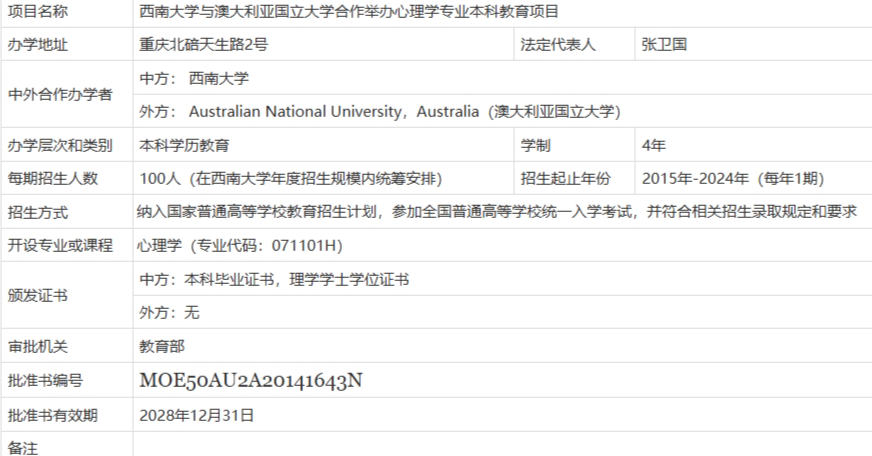Screen dimensions: 872x456
Task: Click the value 本科学历教育
Action: (x=184, y=146)
